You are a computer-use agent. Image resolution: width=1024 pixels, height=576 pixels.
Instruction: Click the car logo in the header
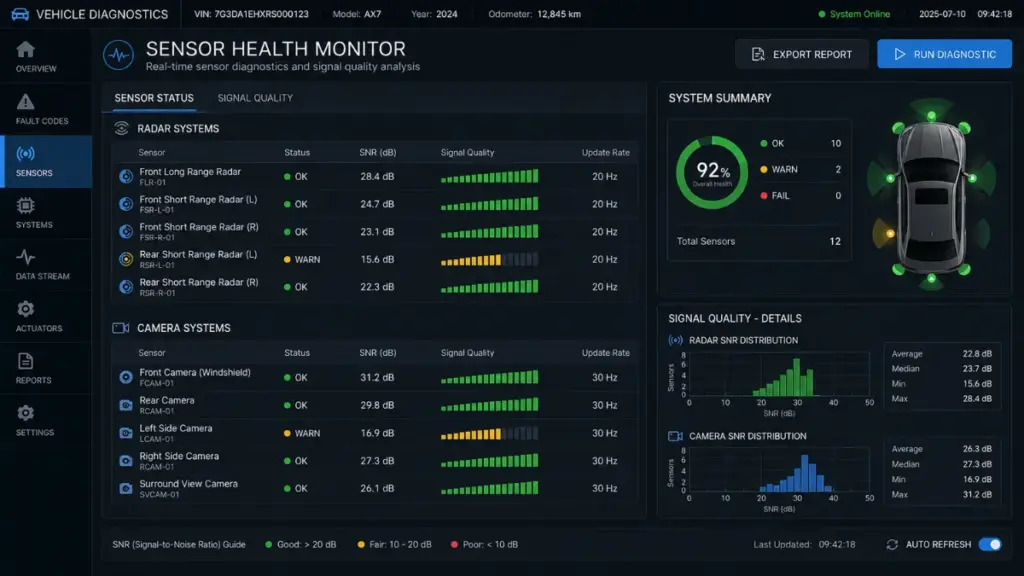coord(20,14)
